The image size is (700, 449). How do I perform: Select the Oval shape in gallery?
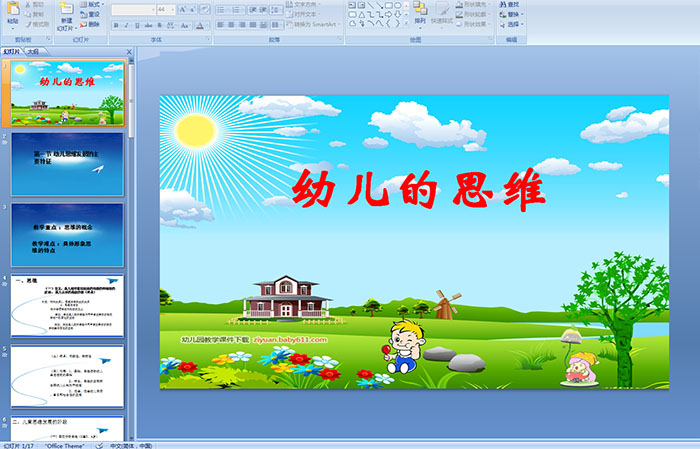tap(397, 5)
